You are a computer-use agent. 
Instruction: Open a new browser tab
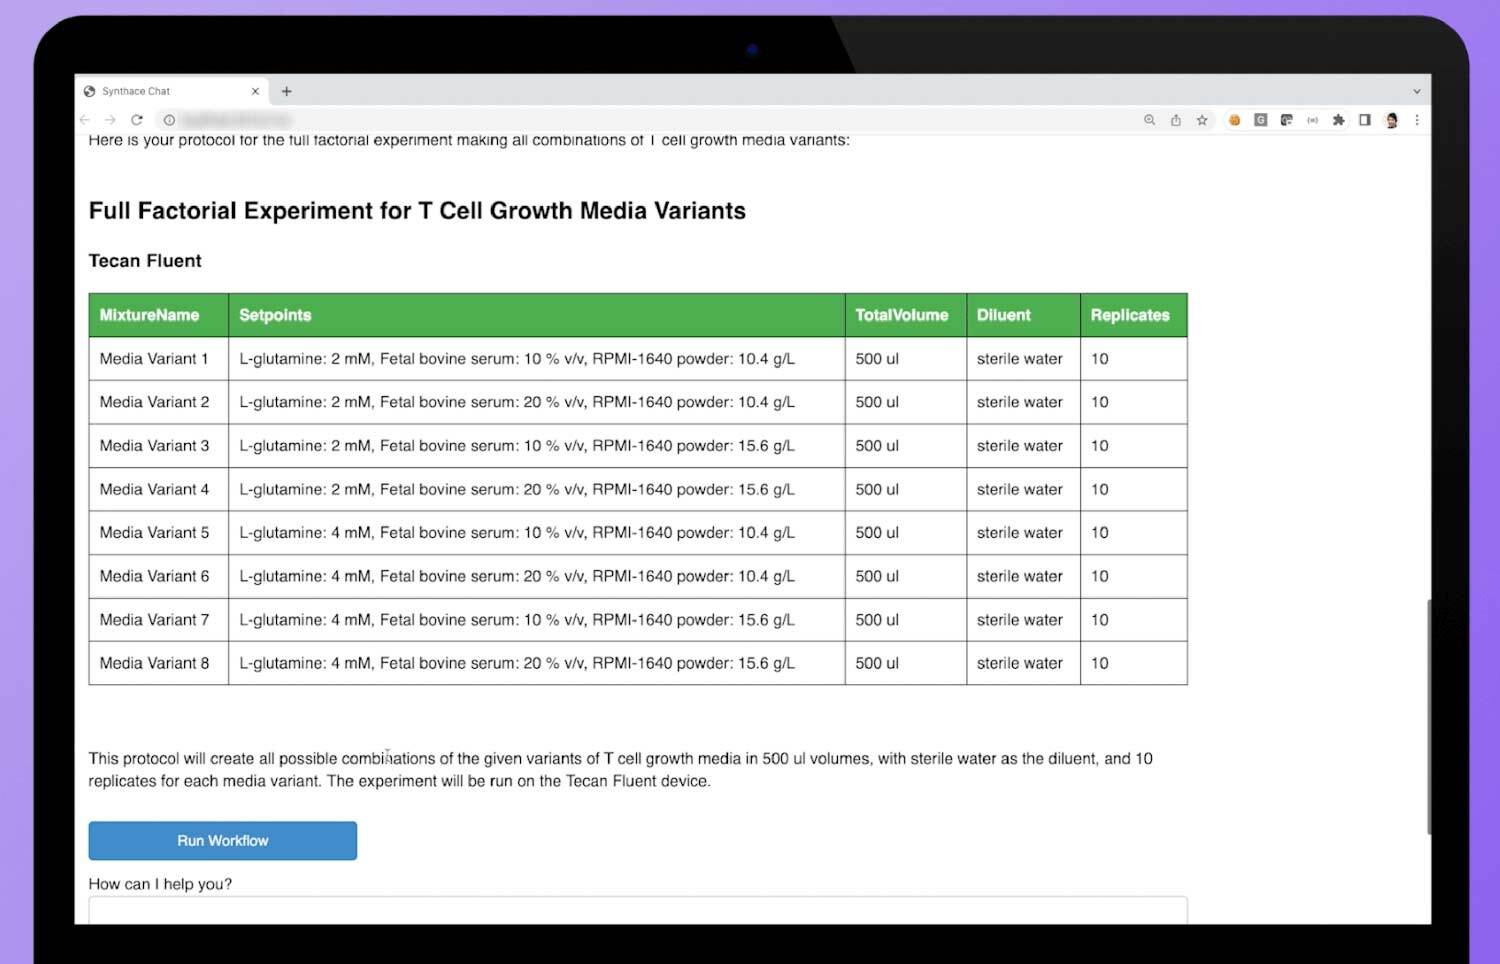[x=287, y=91]
